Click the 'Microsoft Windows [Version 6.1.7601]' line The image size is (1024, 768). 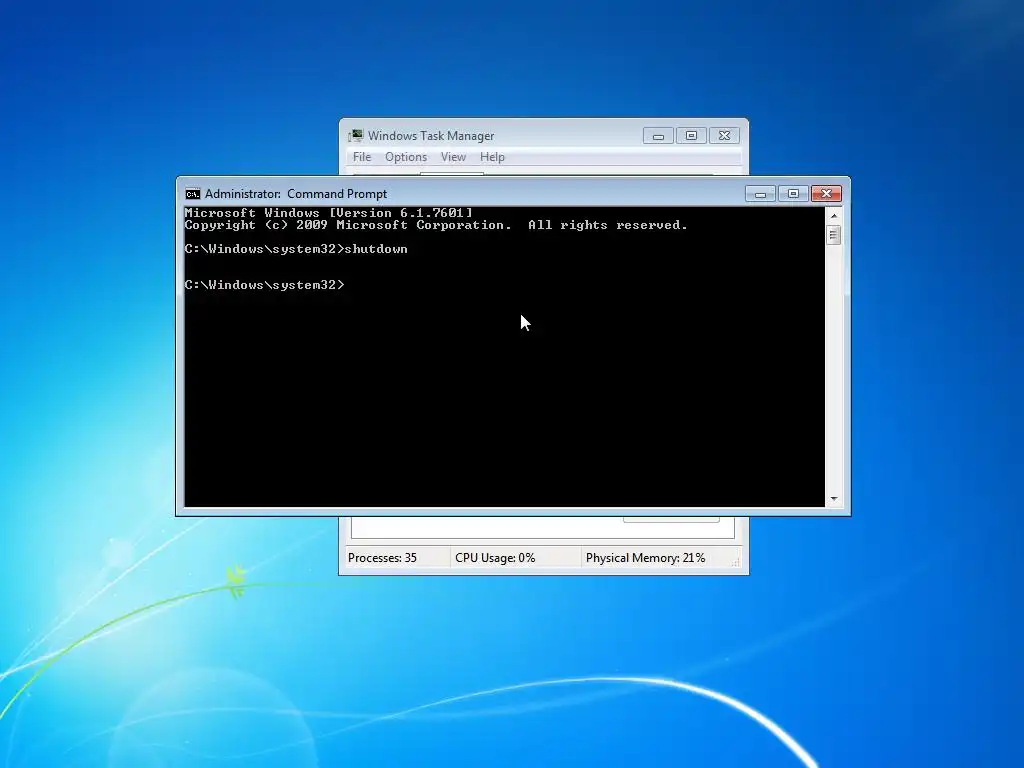(328, 213)
